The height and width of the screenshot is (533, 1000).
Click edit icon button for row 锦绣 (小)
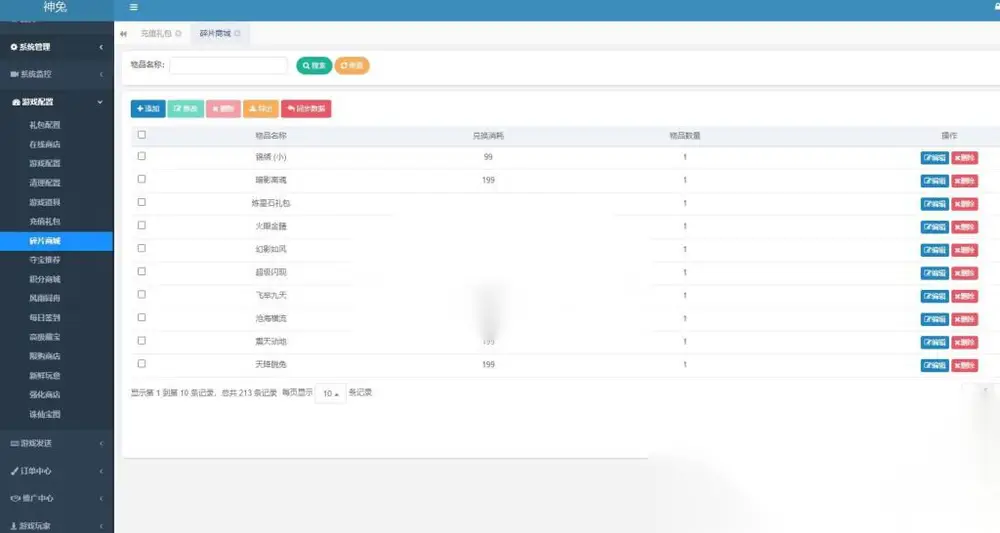[934, 158]
